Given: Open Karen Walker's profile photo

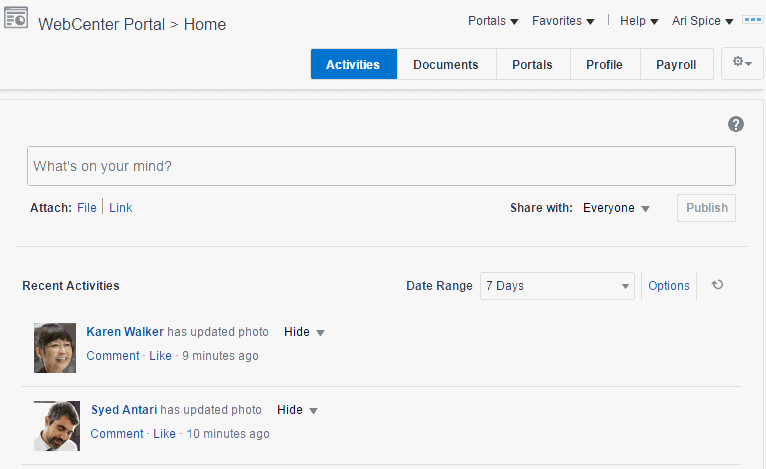Looking at the screenshot, I should pos(55,347).
